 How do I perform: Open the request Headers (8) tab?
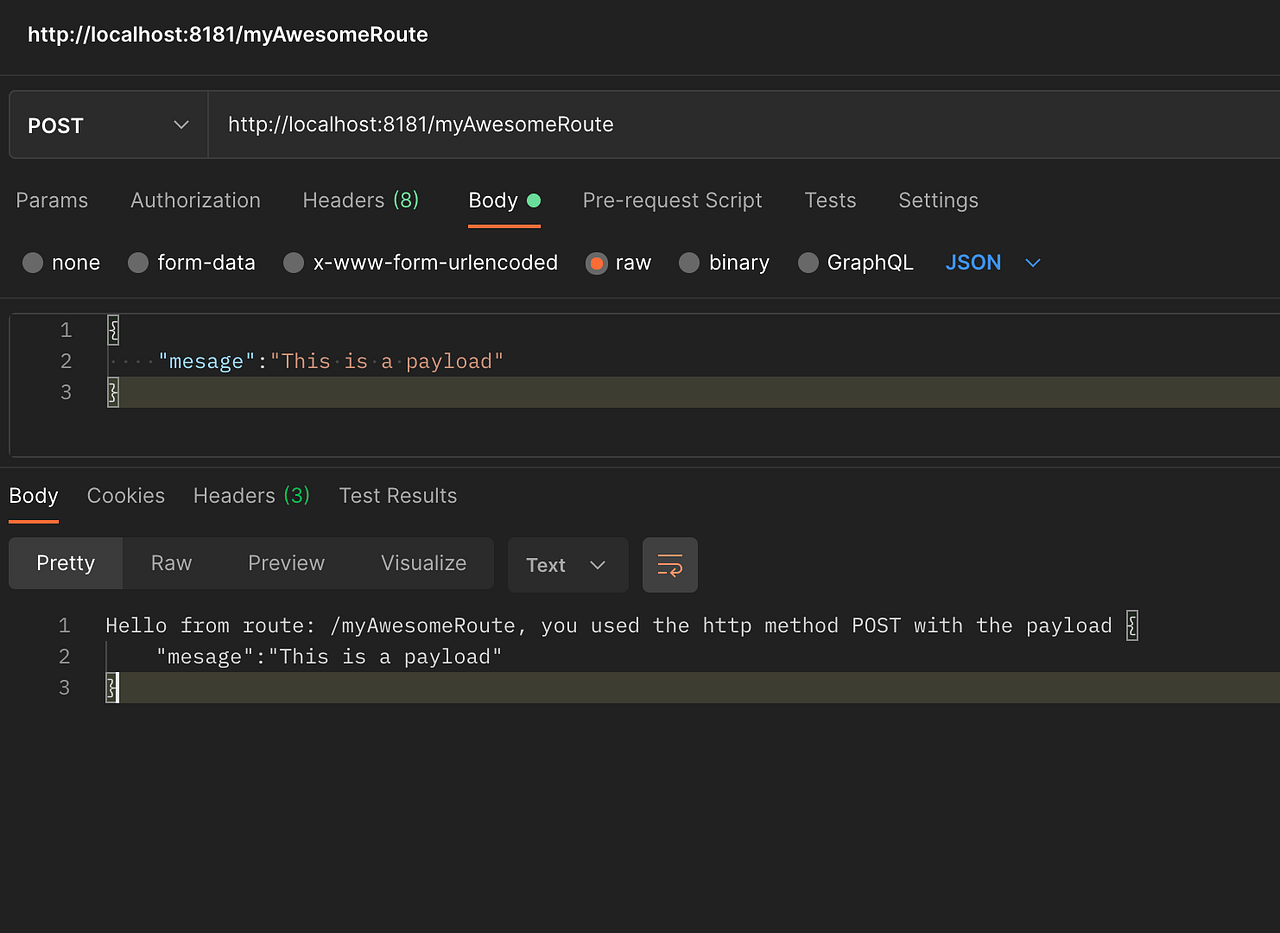(x=361, y=200)
